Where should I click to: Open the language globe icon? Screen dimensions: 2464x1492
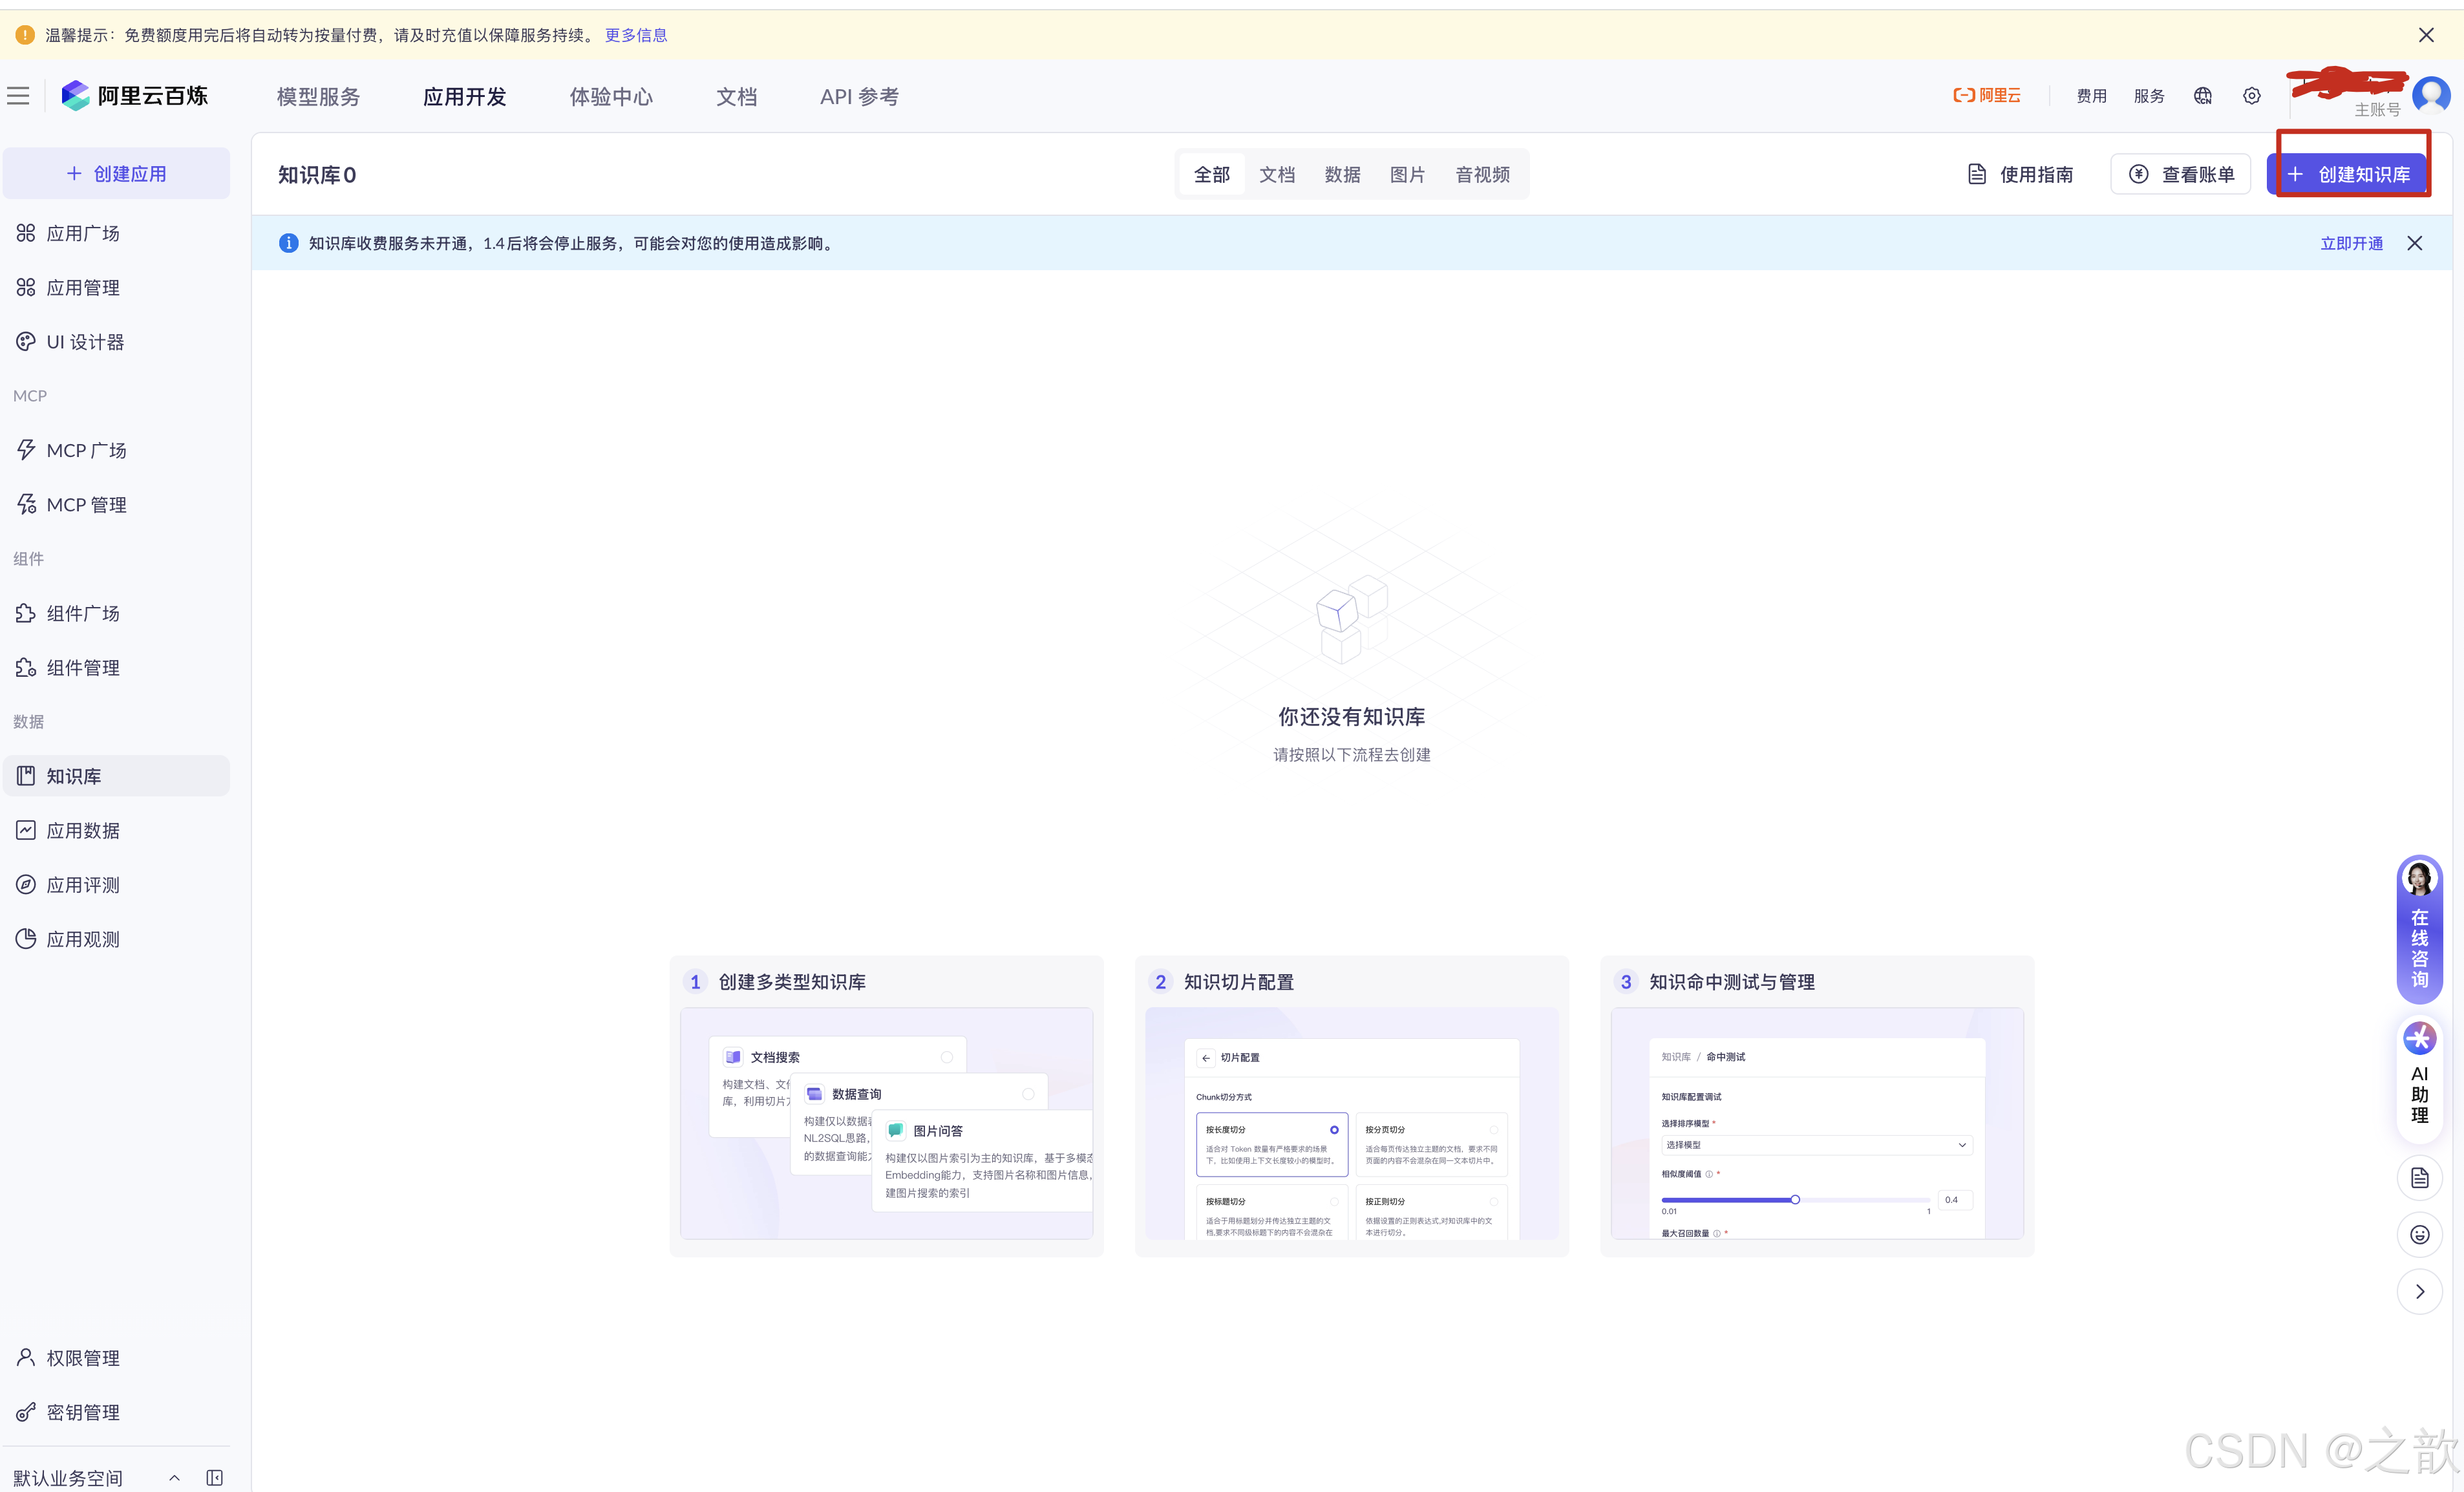pos(2202,96)
